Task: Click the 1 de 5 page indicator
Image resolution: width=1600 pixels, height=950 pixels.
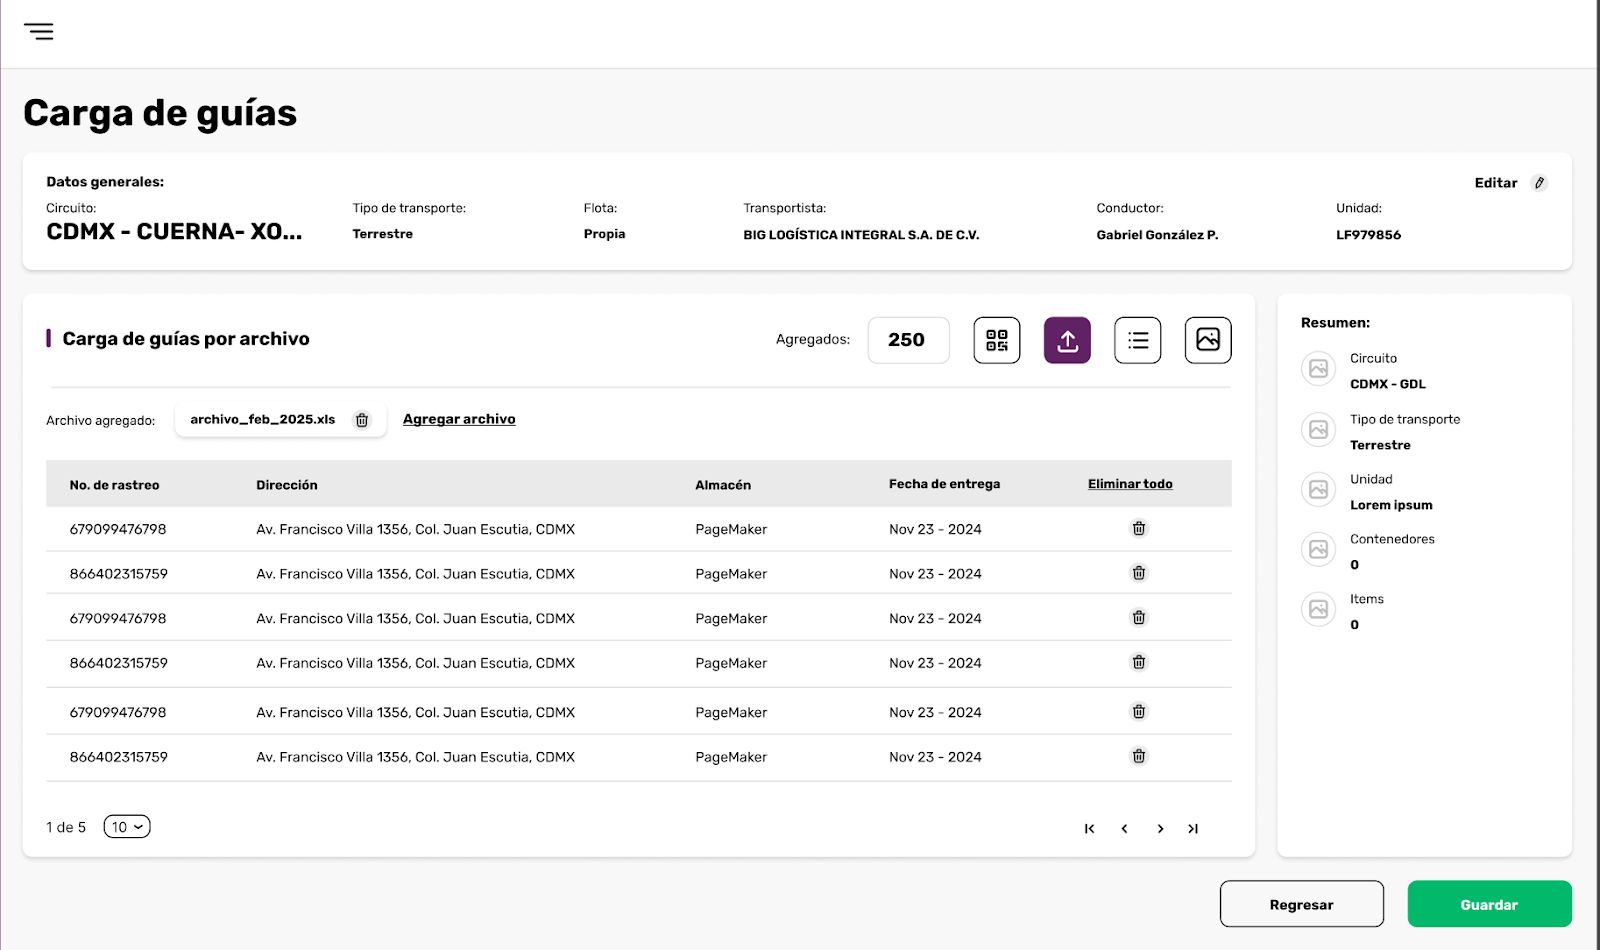Action: [66, 827]
